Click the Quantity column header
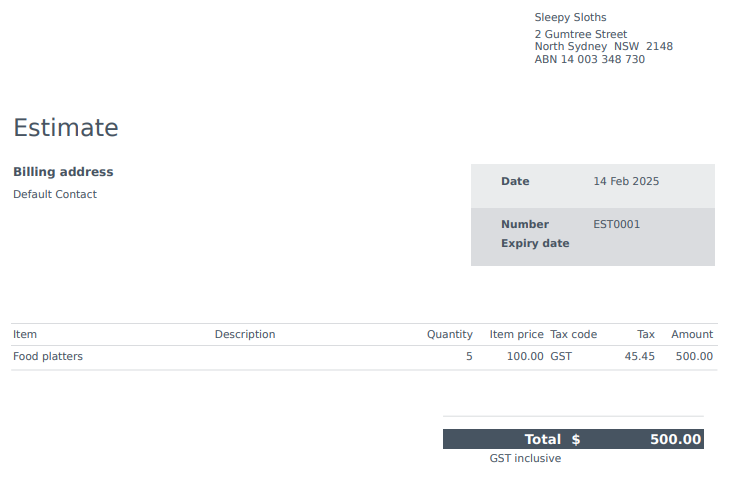This screenshot has width=731, height=488. (x=449, y=335)
